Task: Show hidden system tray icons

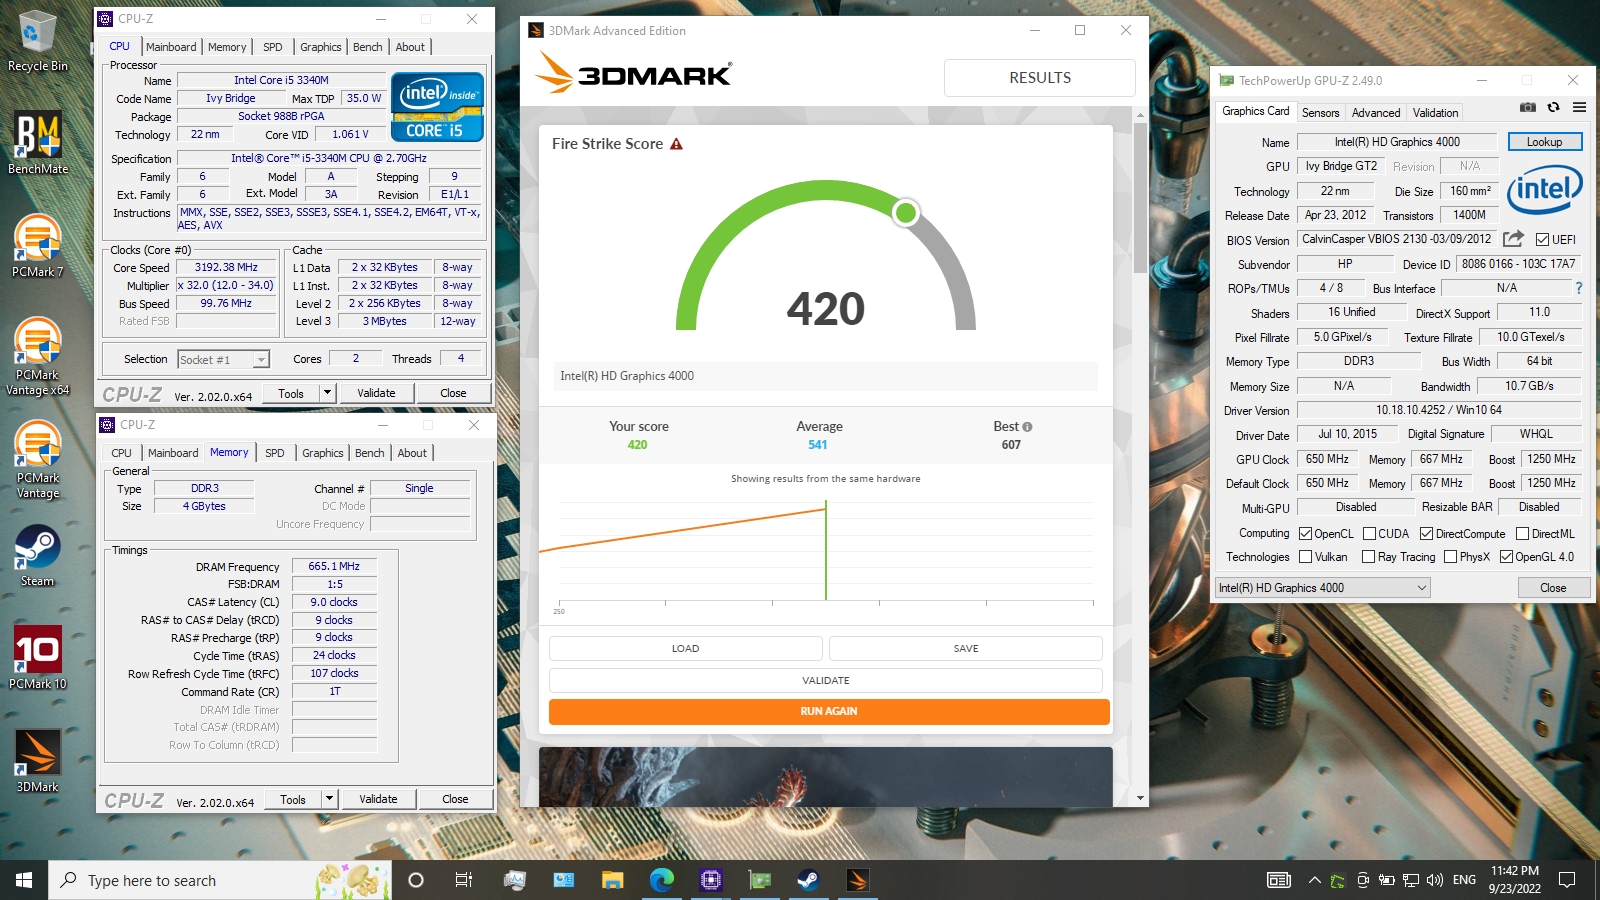Action: [x=1314, y=880]
